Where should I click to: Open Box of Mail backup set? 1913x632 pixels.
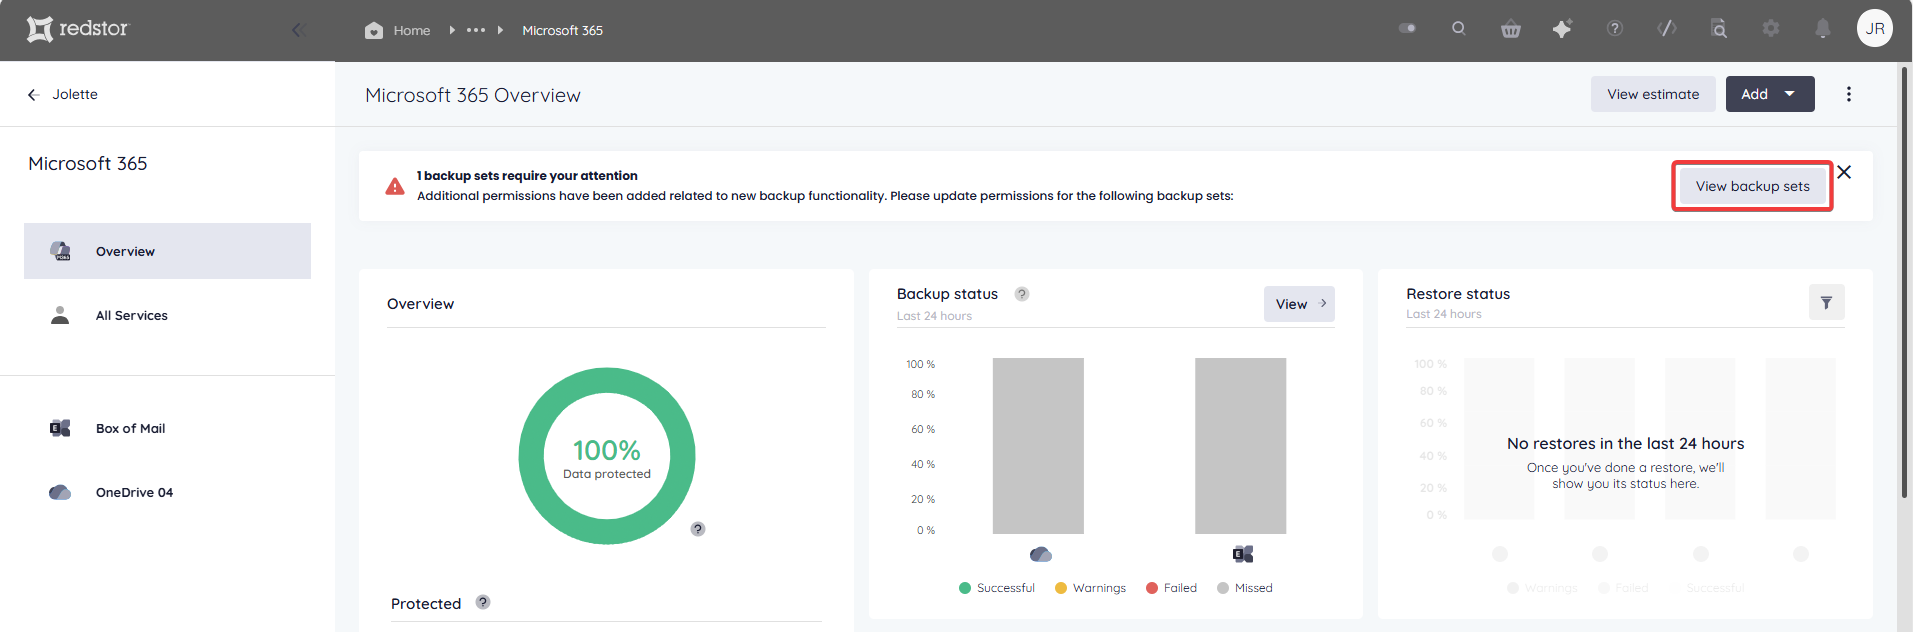(167, 428)
